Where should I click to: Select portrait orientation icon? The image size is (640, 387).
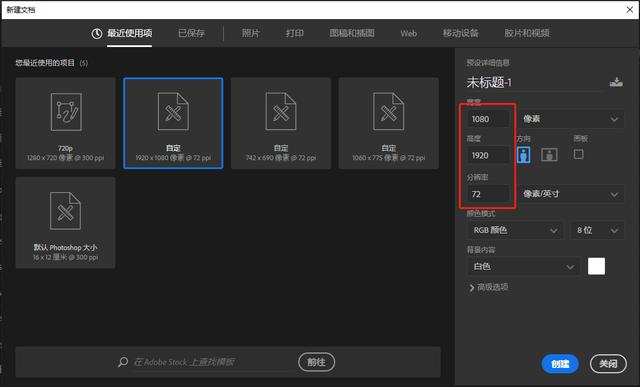(524, 155)
